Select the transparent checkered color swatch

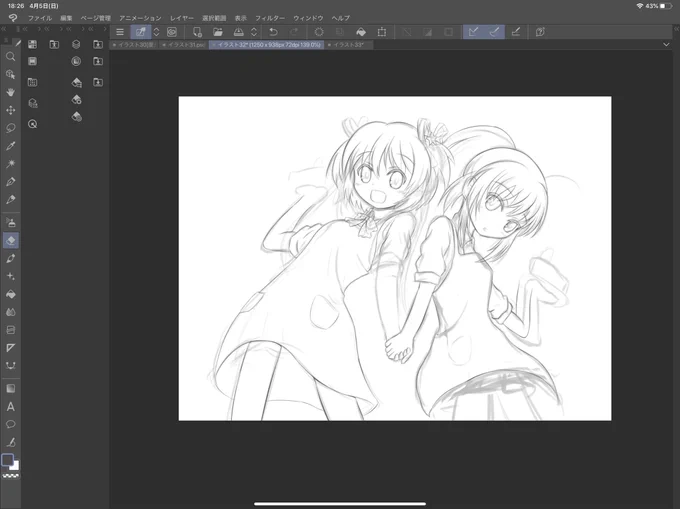point(10,476)
